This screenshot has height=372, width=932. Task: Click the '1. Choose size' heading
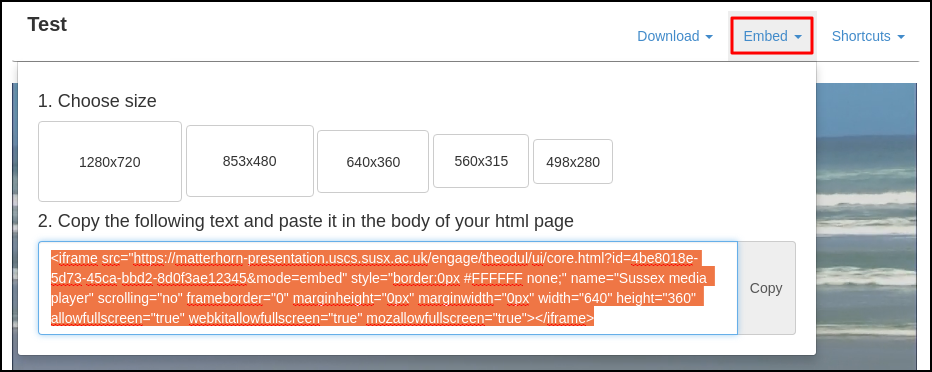[97, 101]
